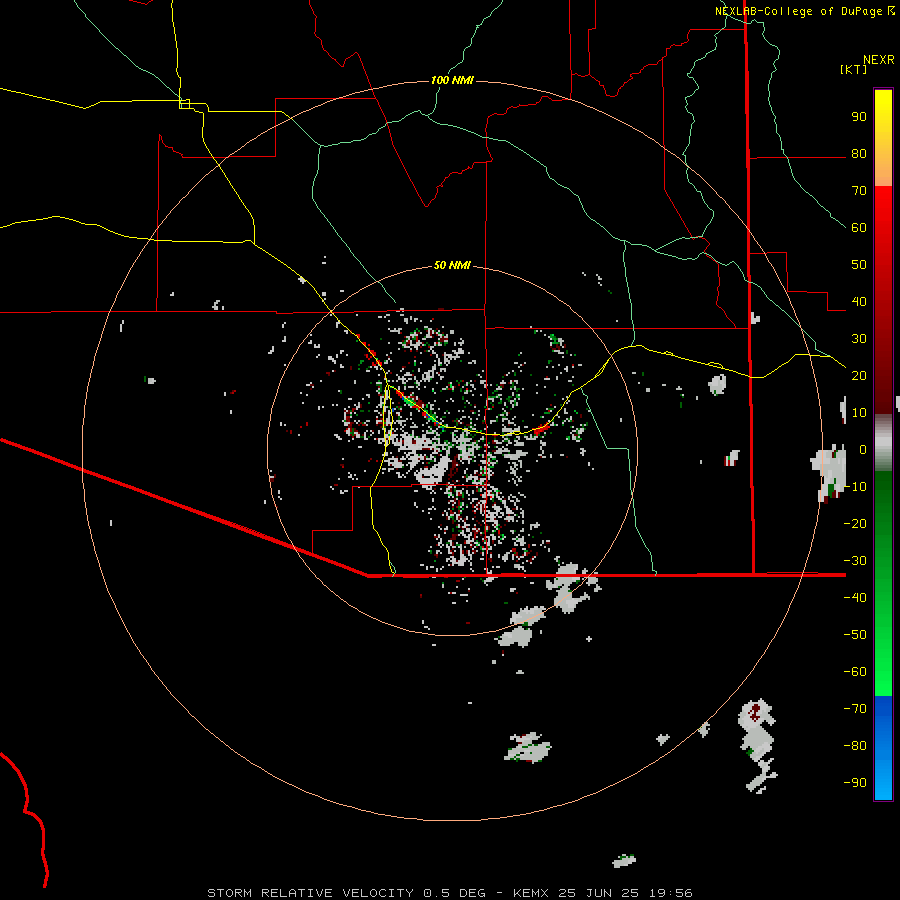Screen dimensions: 900x900
Task: Click the NEXR label above the scale
Action: click(878, 60)
